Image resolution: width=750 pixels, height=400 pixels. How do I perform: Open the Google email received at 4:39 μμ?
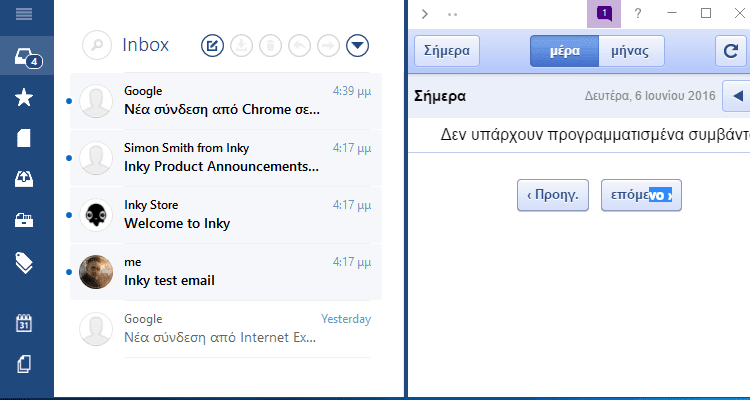(226, 101)
